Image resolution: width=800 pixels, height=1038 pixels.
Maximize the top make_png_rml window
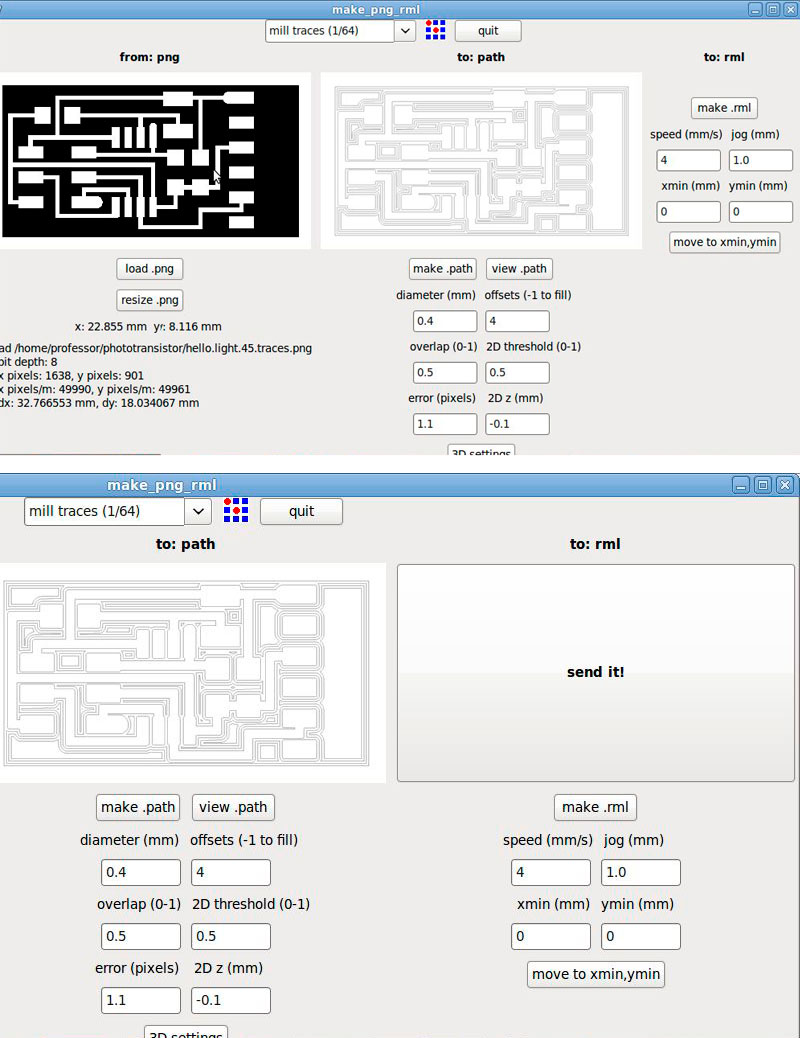[773, 9]
